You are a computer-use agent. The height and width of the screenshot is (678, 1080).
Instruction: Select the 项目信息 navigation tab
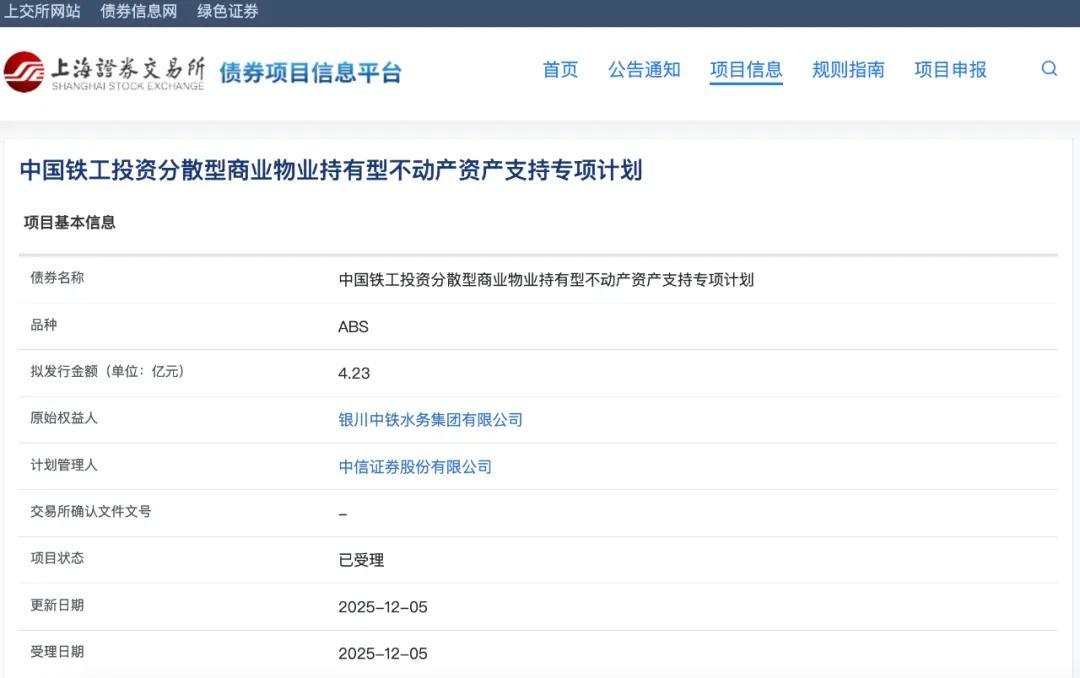[746, 70]
